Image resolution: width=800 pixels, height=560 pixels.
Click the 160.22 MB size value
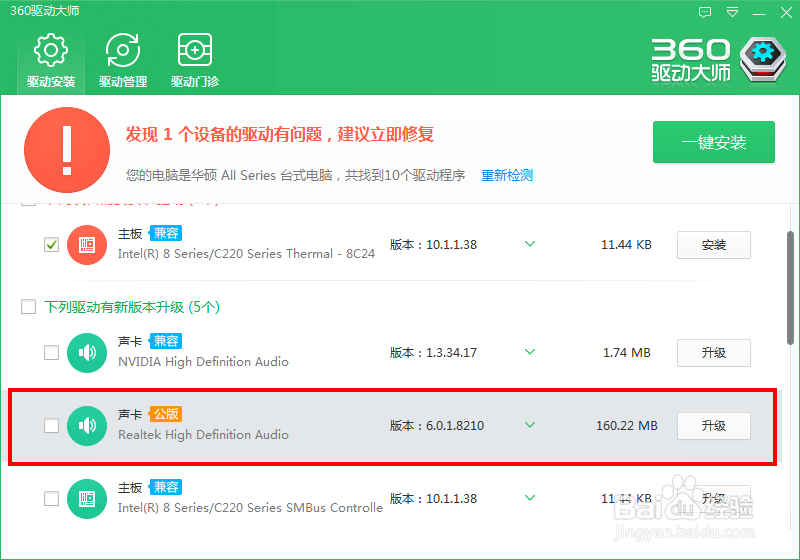click(x=627, y=425)
